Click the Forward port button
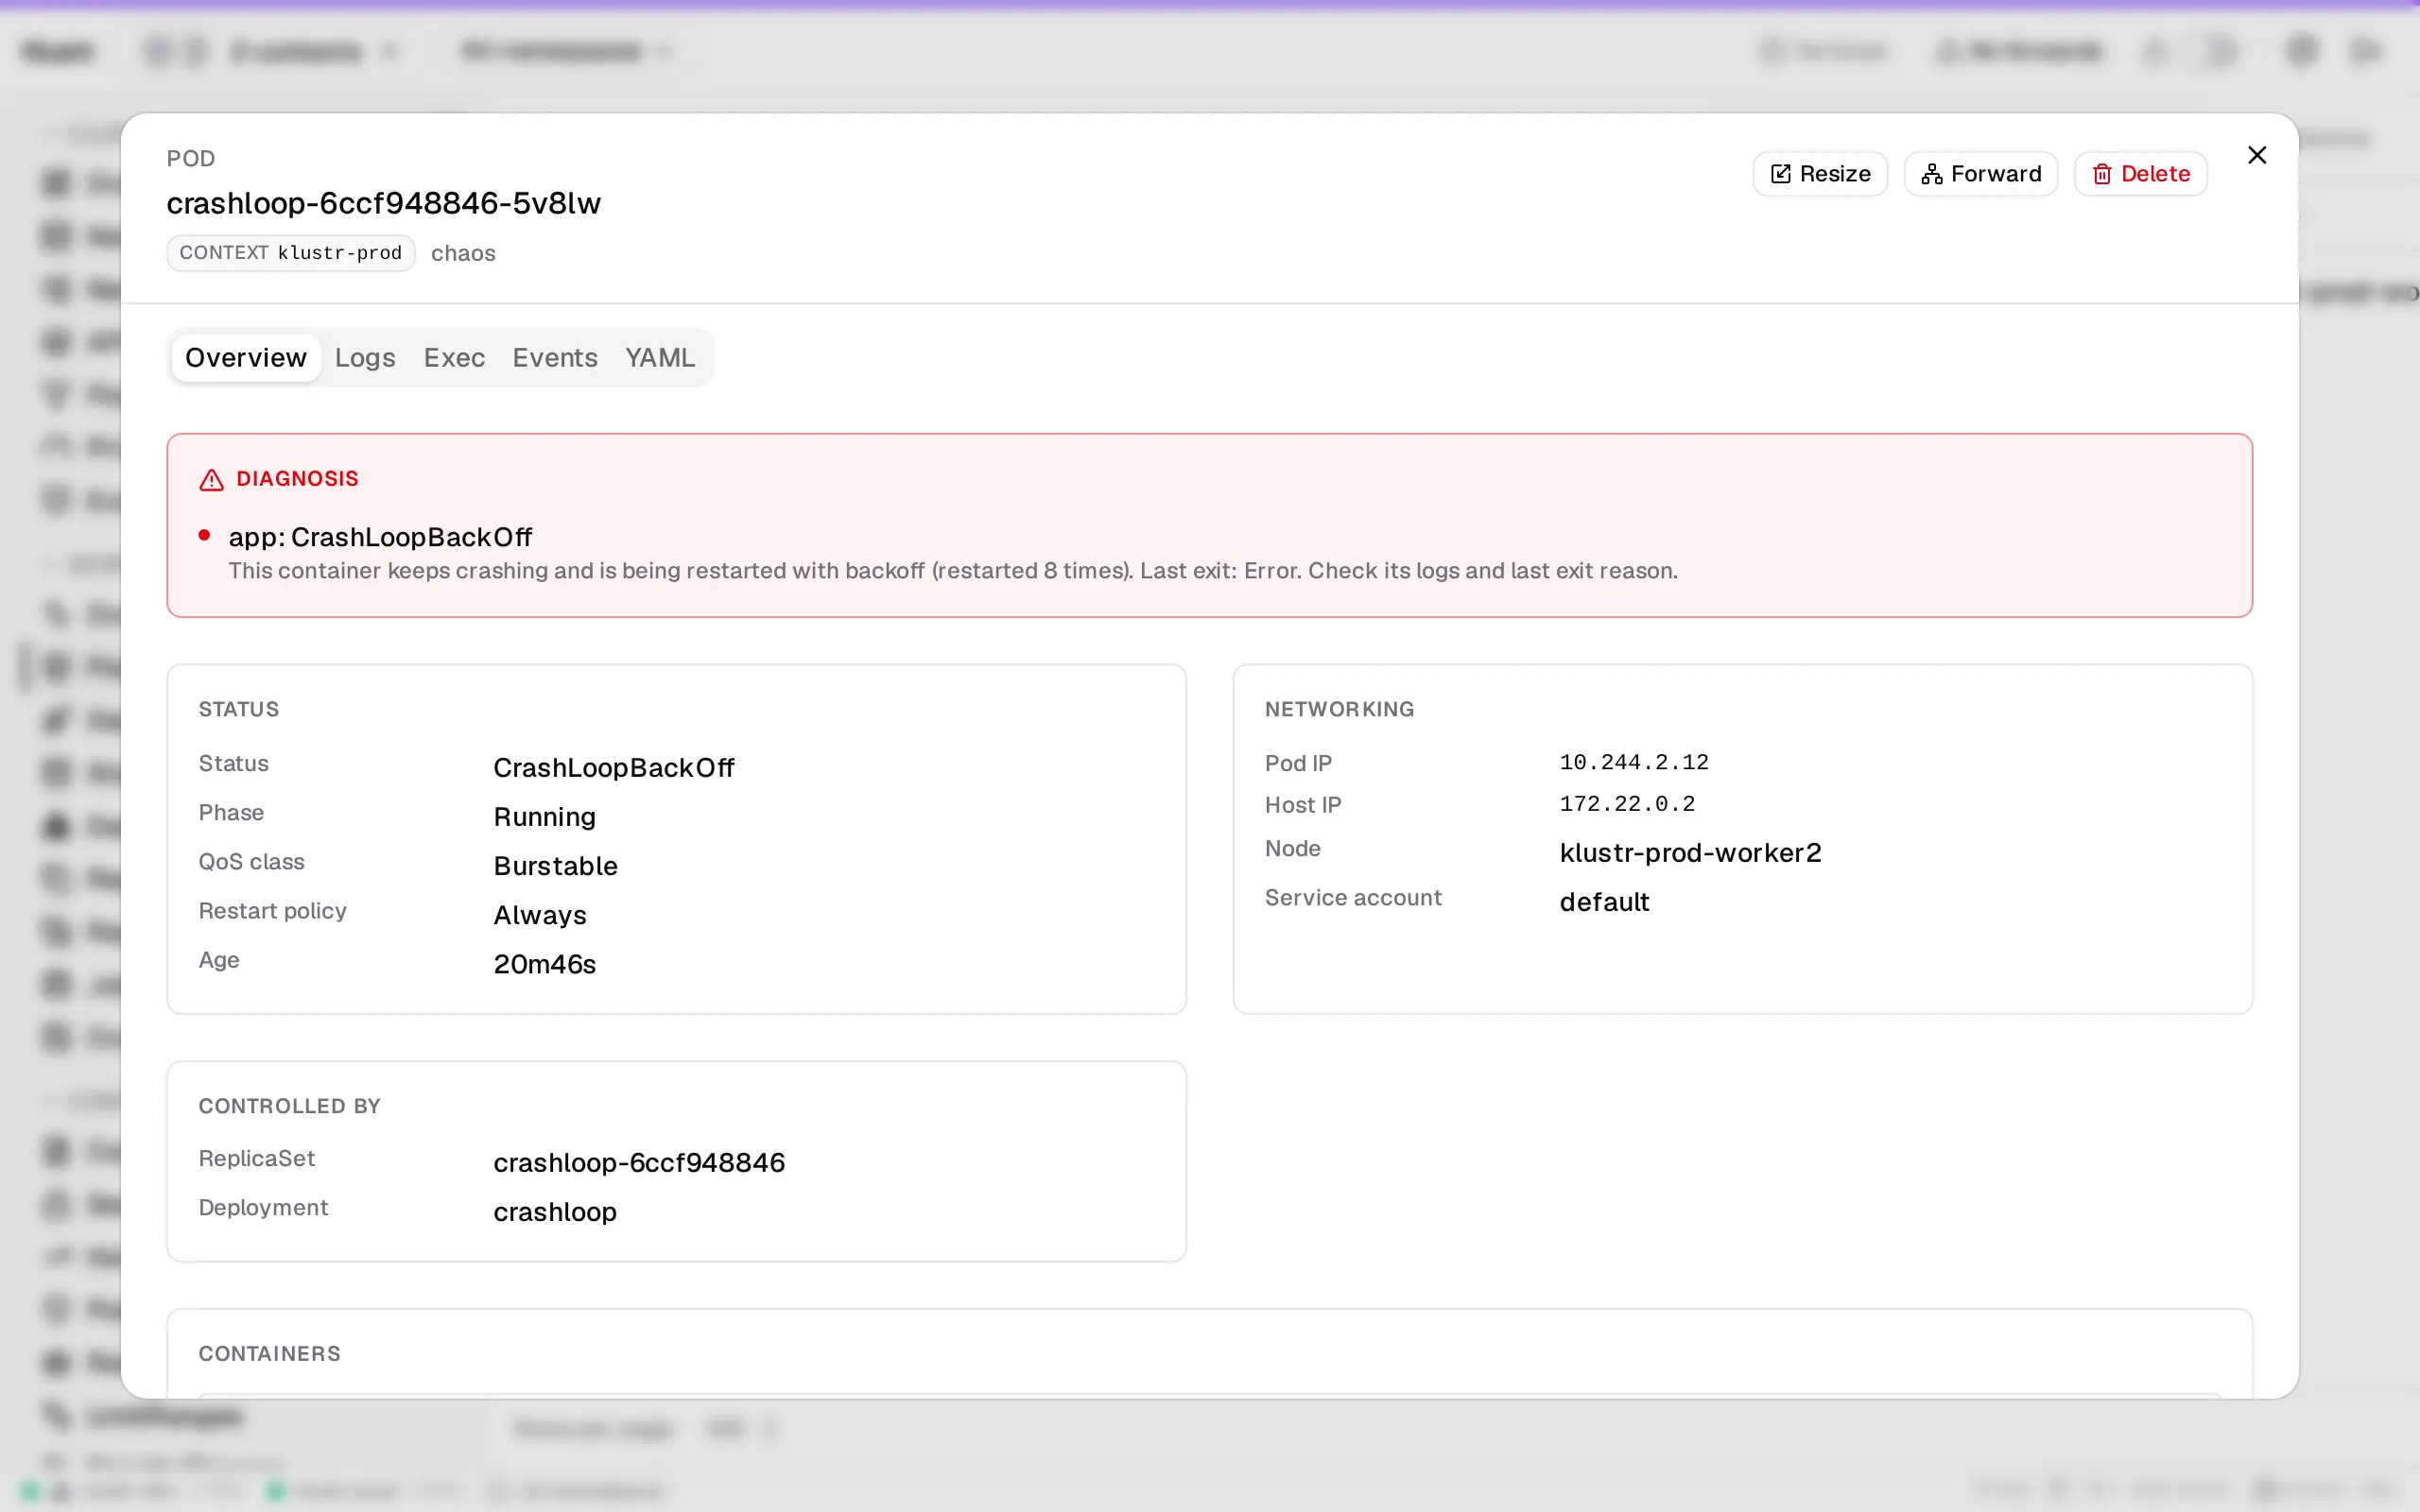Screen dimensions: 2420x1512 (x=1981, y=174)
